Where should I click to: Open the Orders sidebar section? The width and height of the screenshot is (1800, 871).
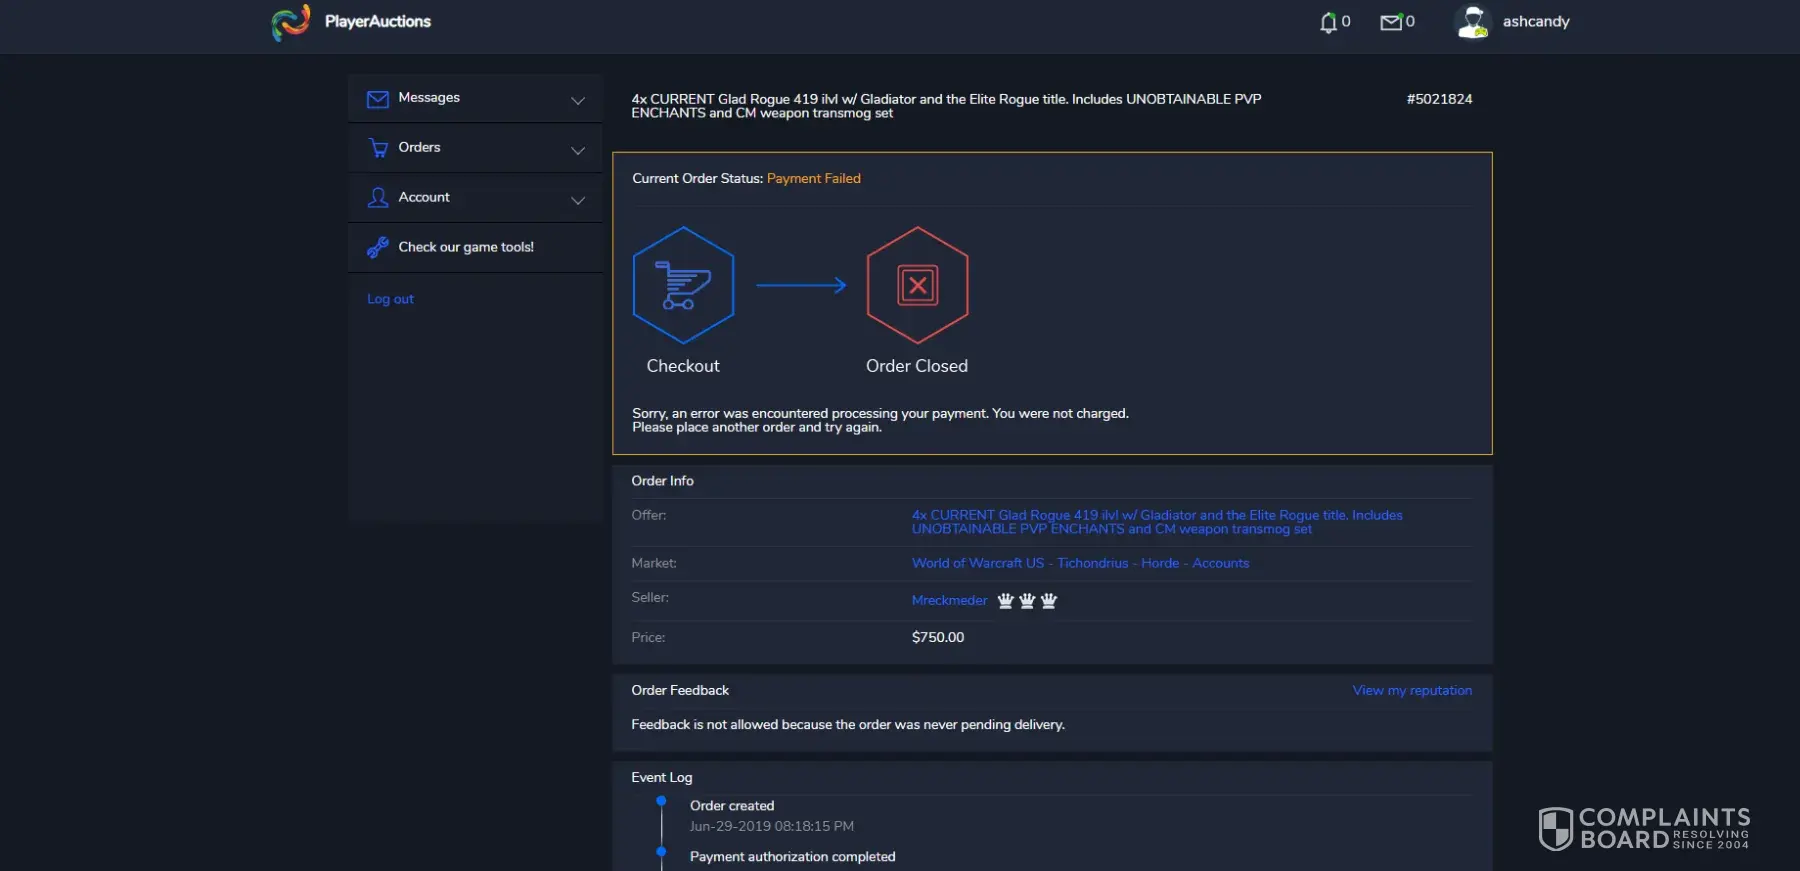(419, 148)
